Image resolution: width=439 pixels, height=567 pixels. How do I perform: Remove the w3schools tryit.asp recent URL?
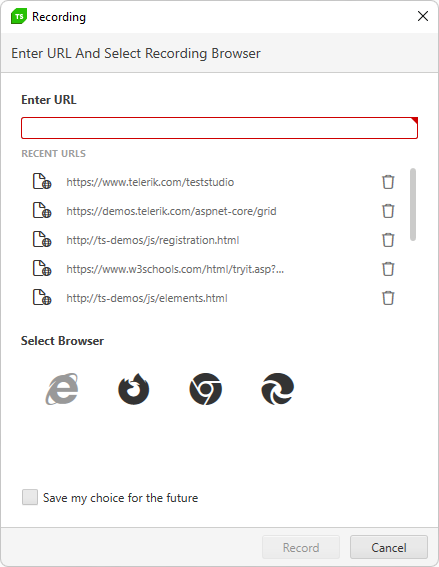[x=388, y=269]
